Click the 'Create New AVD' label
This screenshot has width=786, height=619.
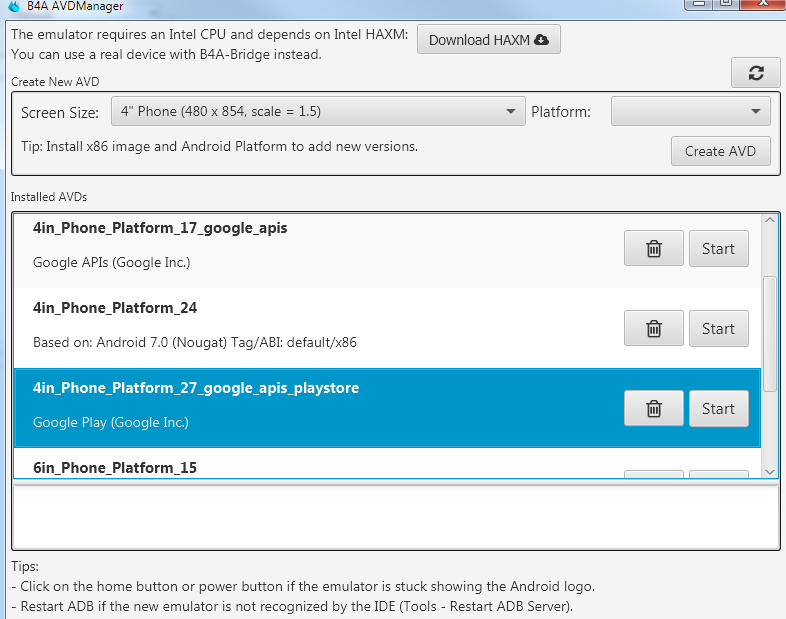coord(55,82)
